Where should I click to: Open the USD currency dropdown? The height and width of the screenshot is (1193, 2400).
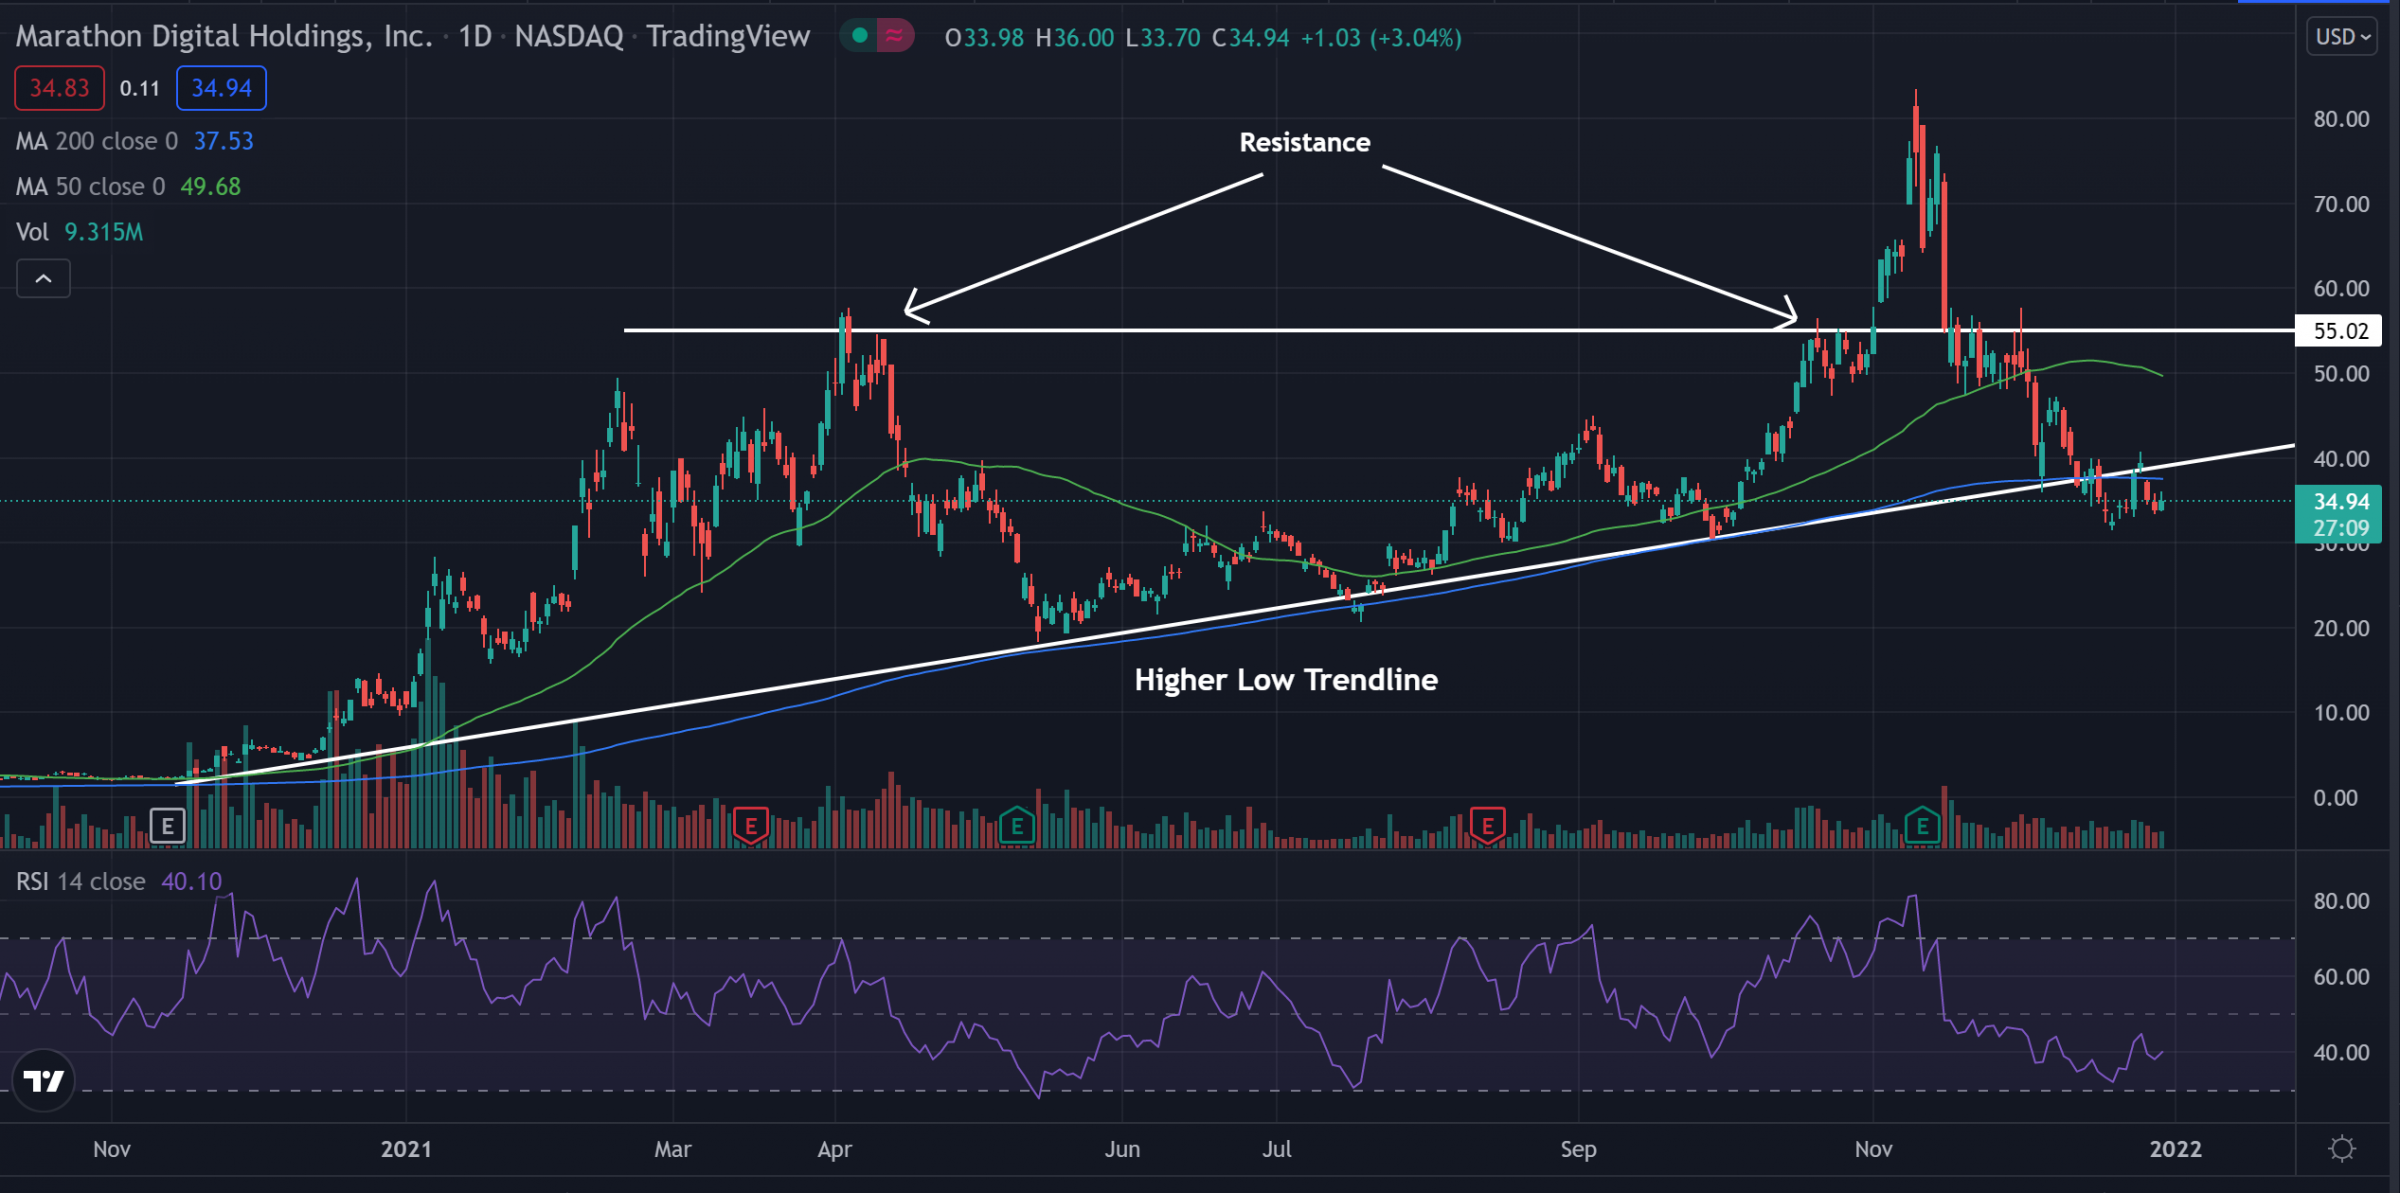tap(2342, 37)
